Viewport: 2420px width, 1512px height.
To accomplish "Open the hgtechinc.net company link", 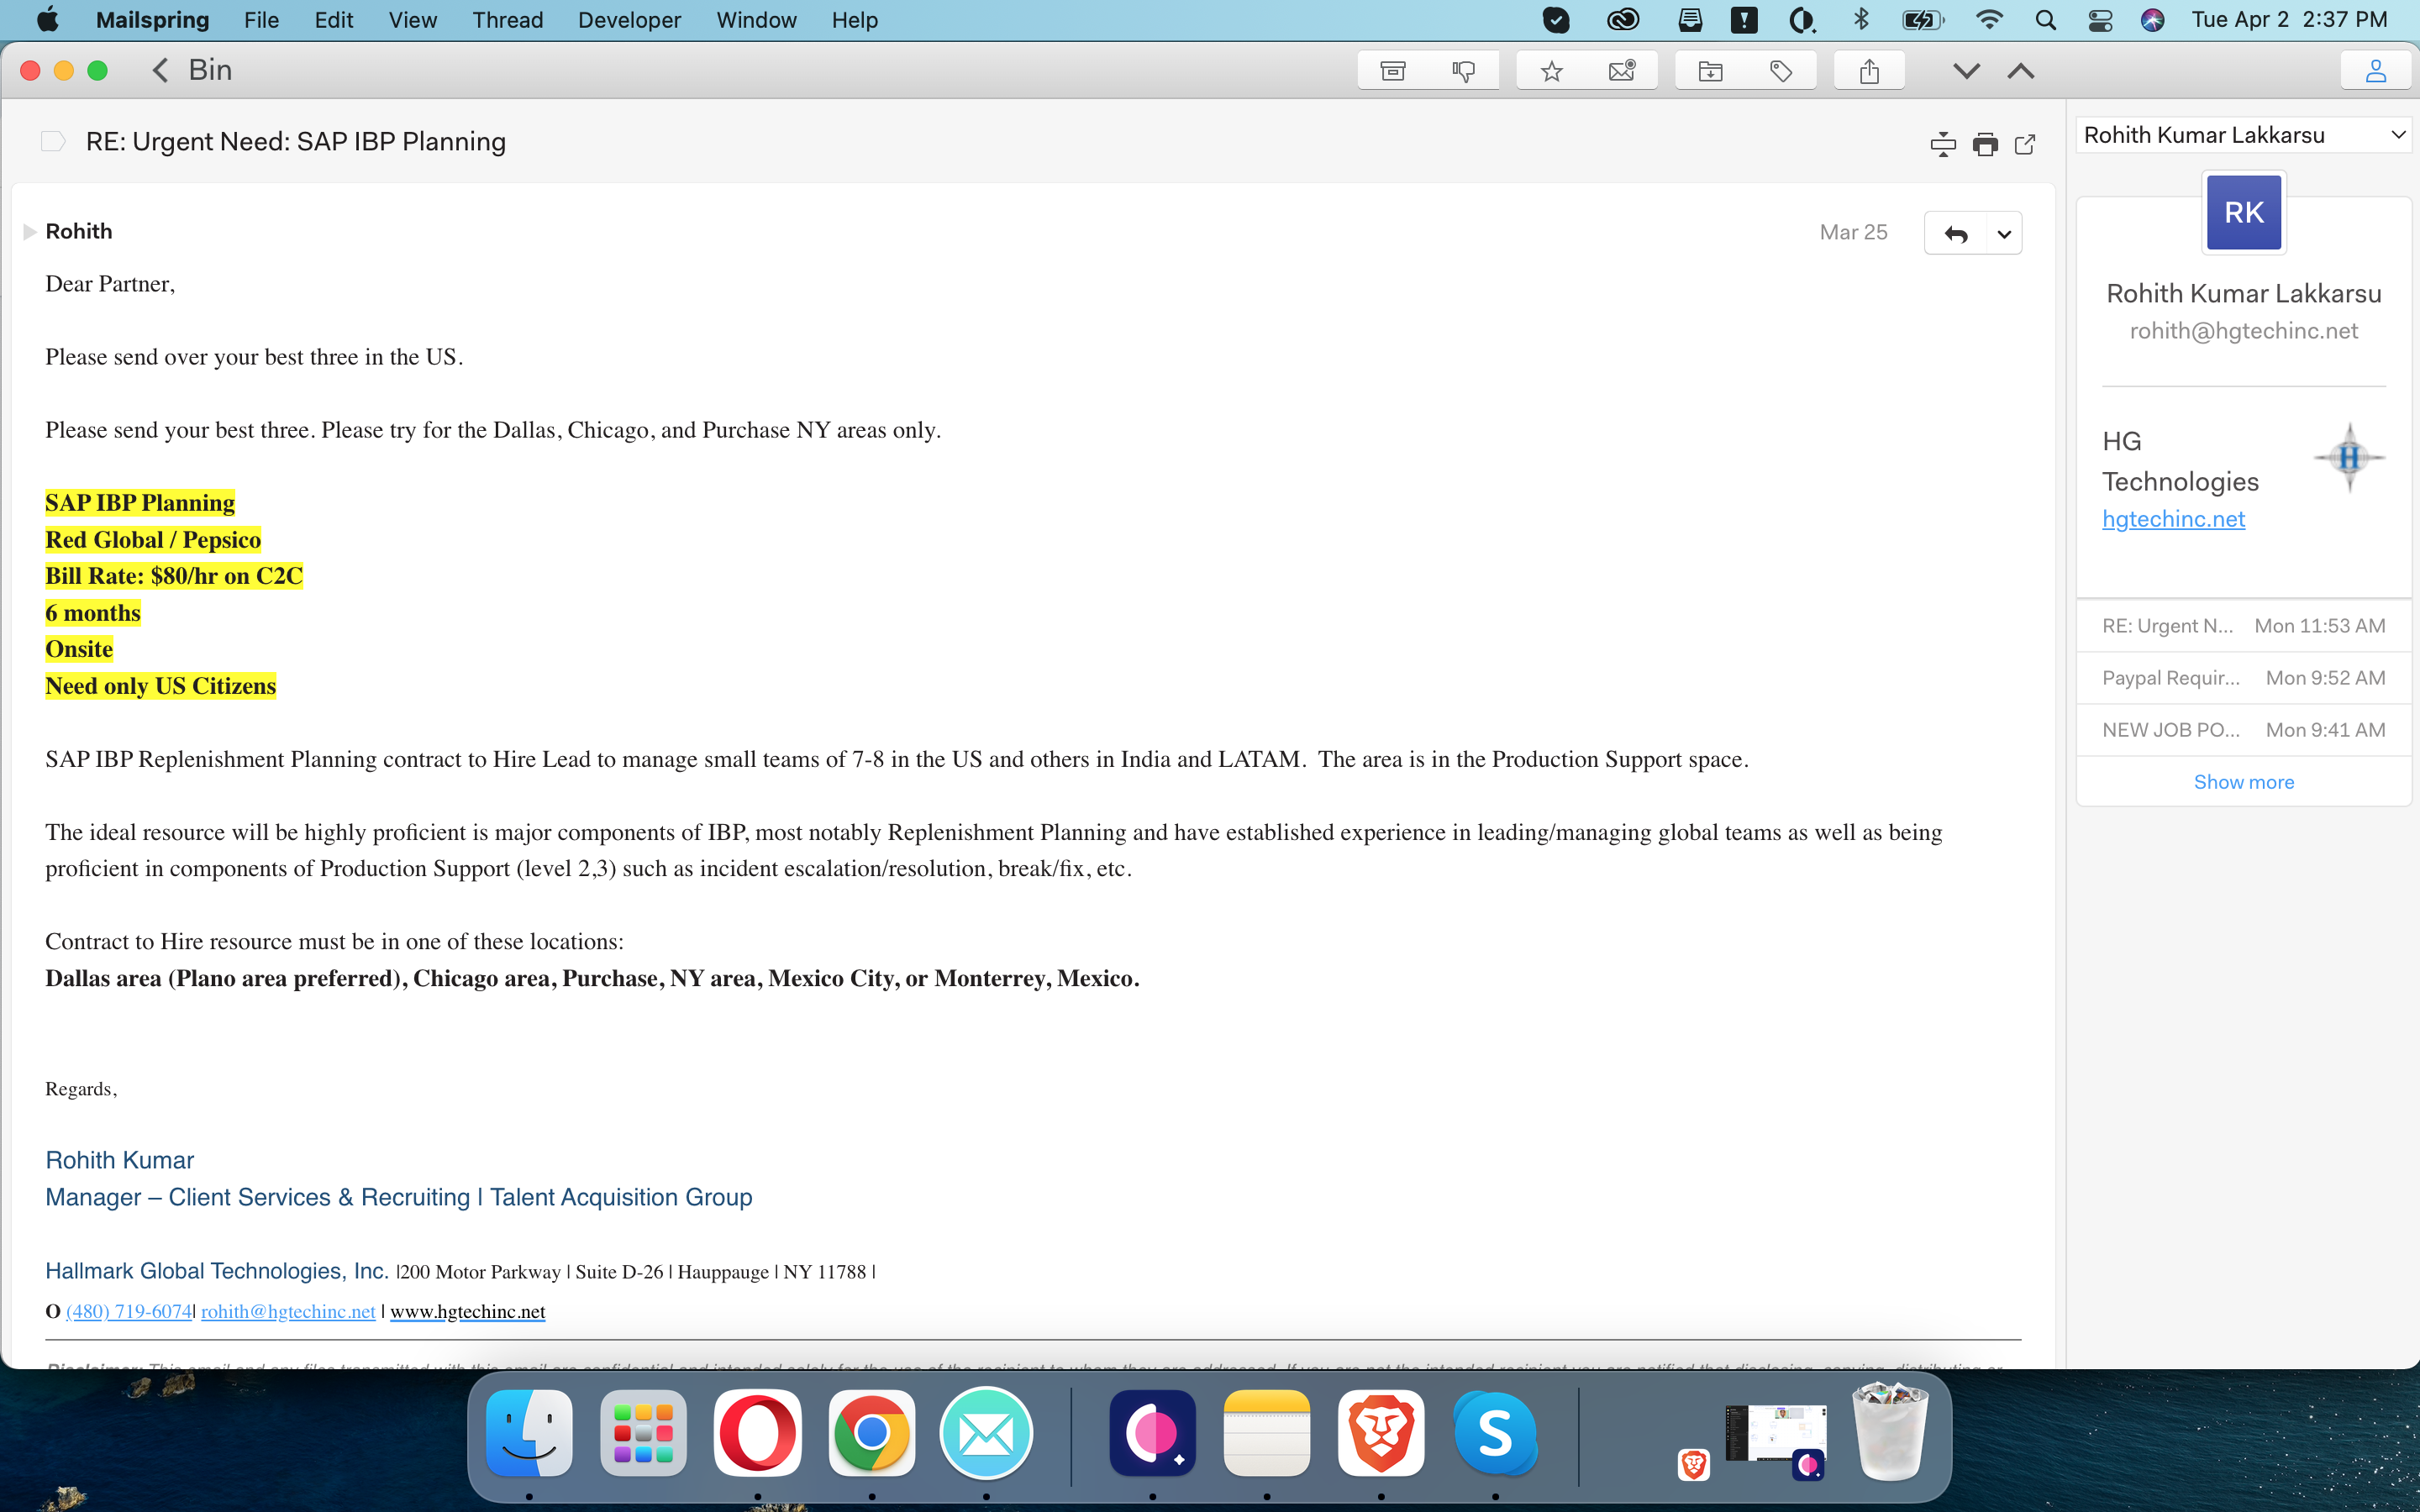I will point(2173,519).
